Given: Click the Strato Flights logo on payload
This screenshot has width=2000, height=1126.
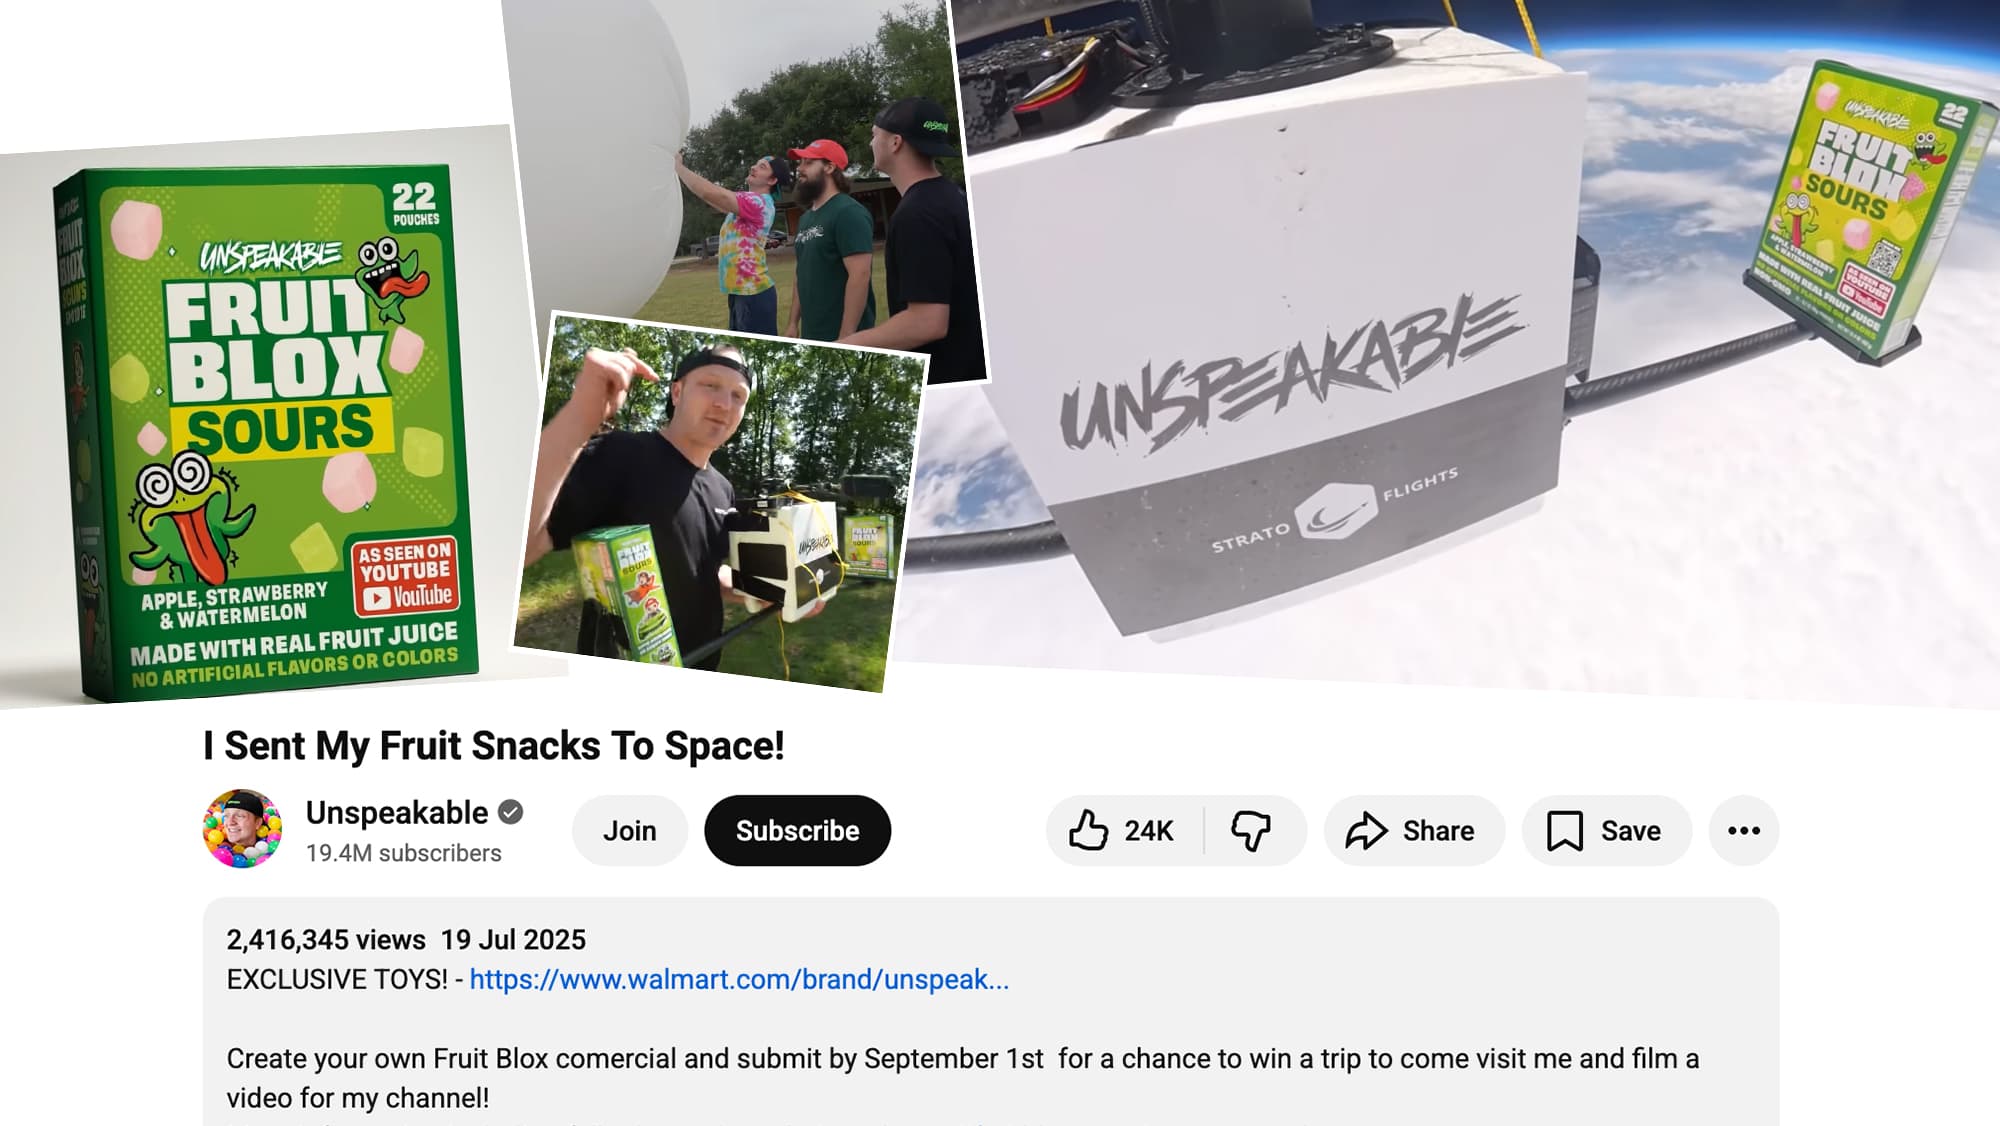Looking at the screenshot, I should (1335, 512).
